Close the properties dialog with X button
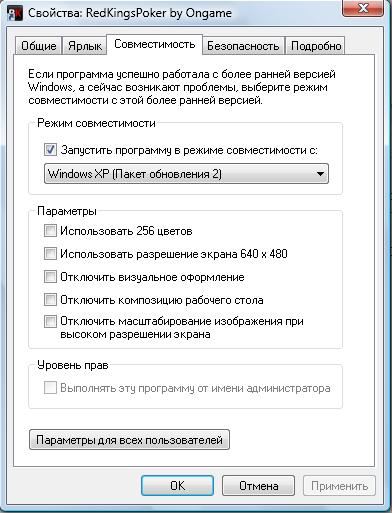 coord(363,8)
